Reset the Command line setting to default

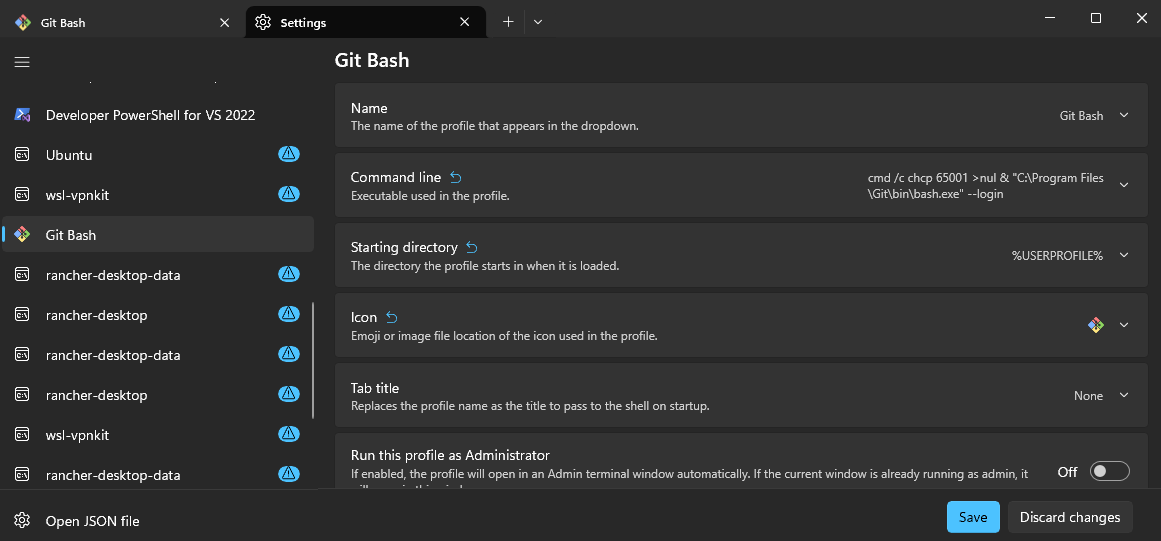click(455, 178)
